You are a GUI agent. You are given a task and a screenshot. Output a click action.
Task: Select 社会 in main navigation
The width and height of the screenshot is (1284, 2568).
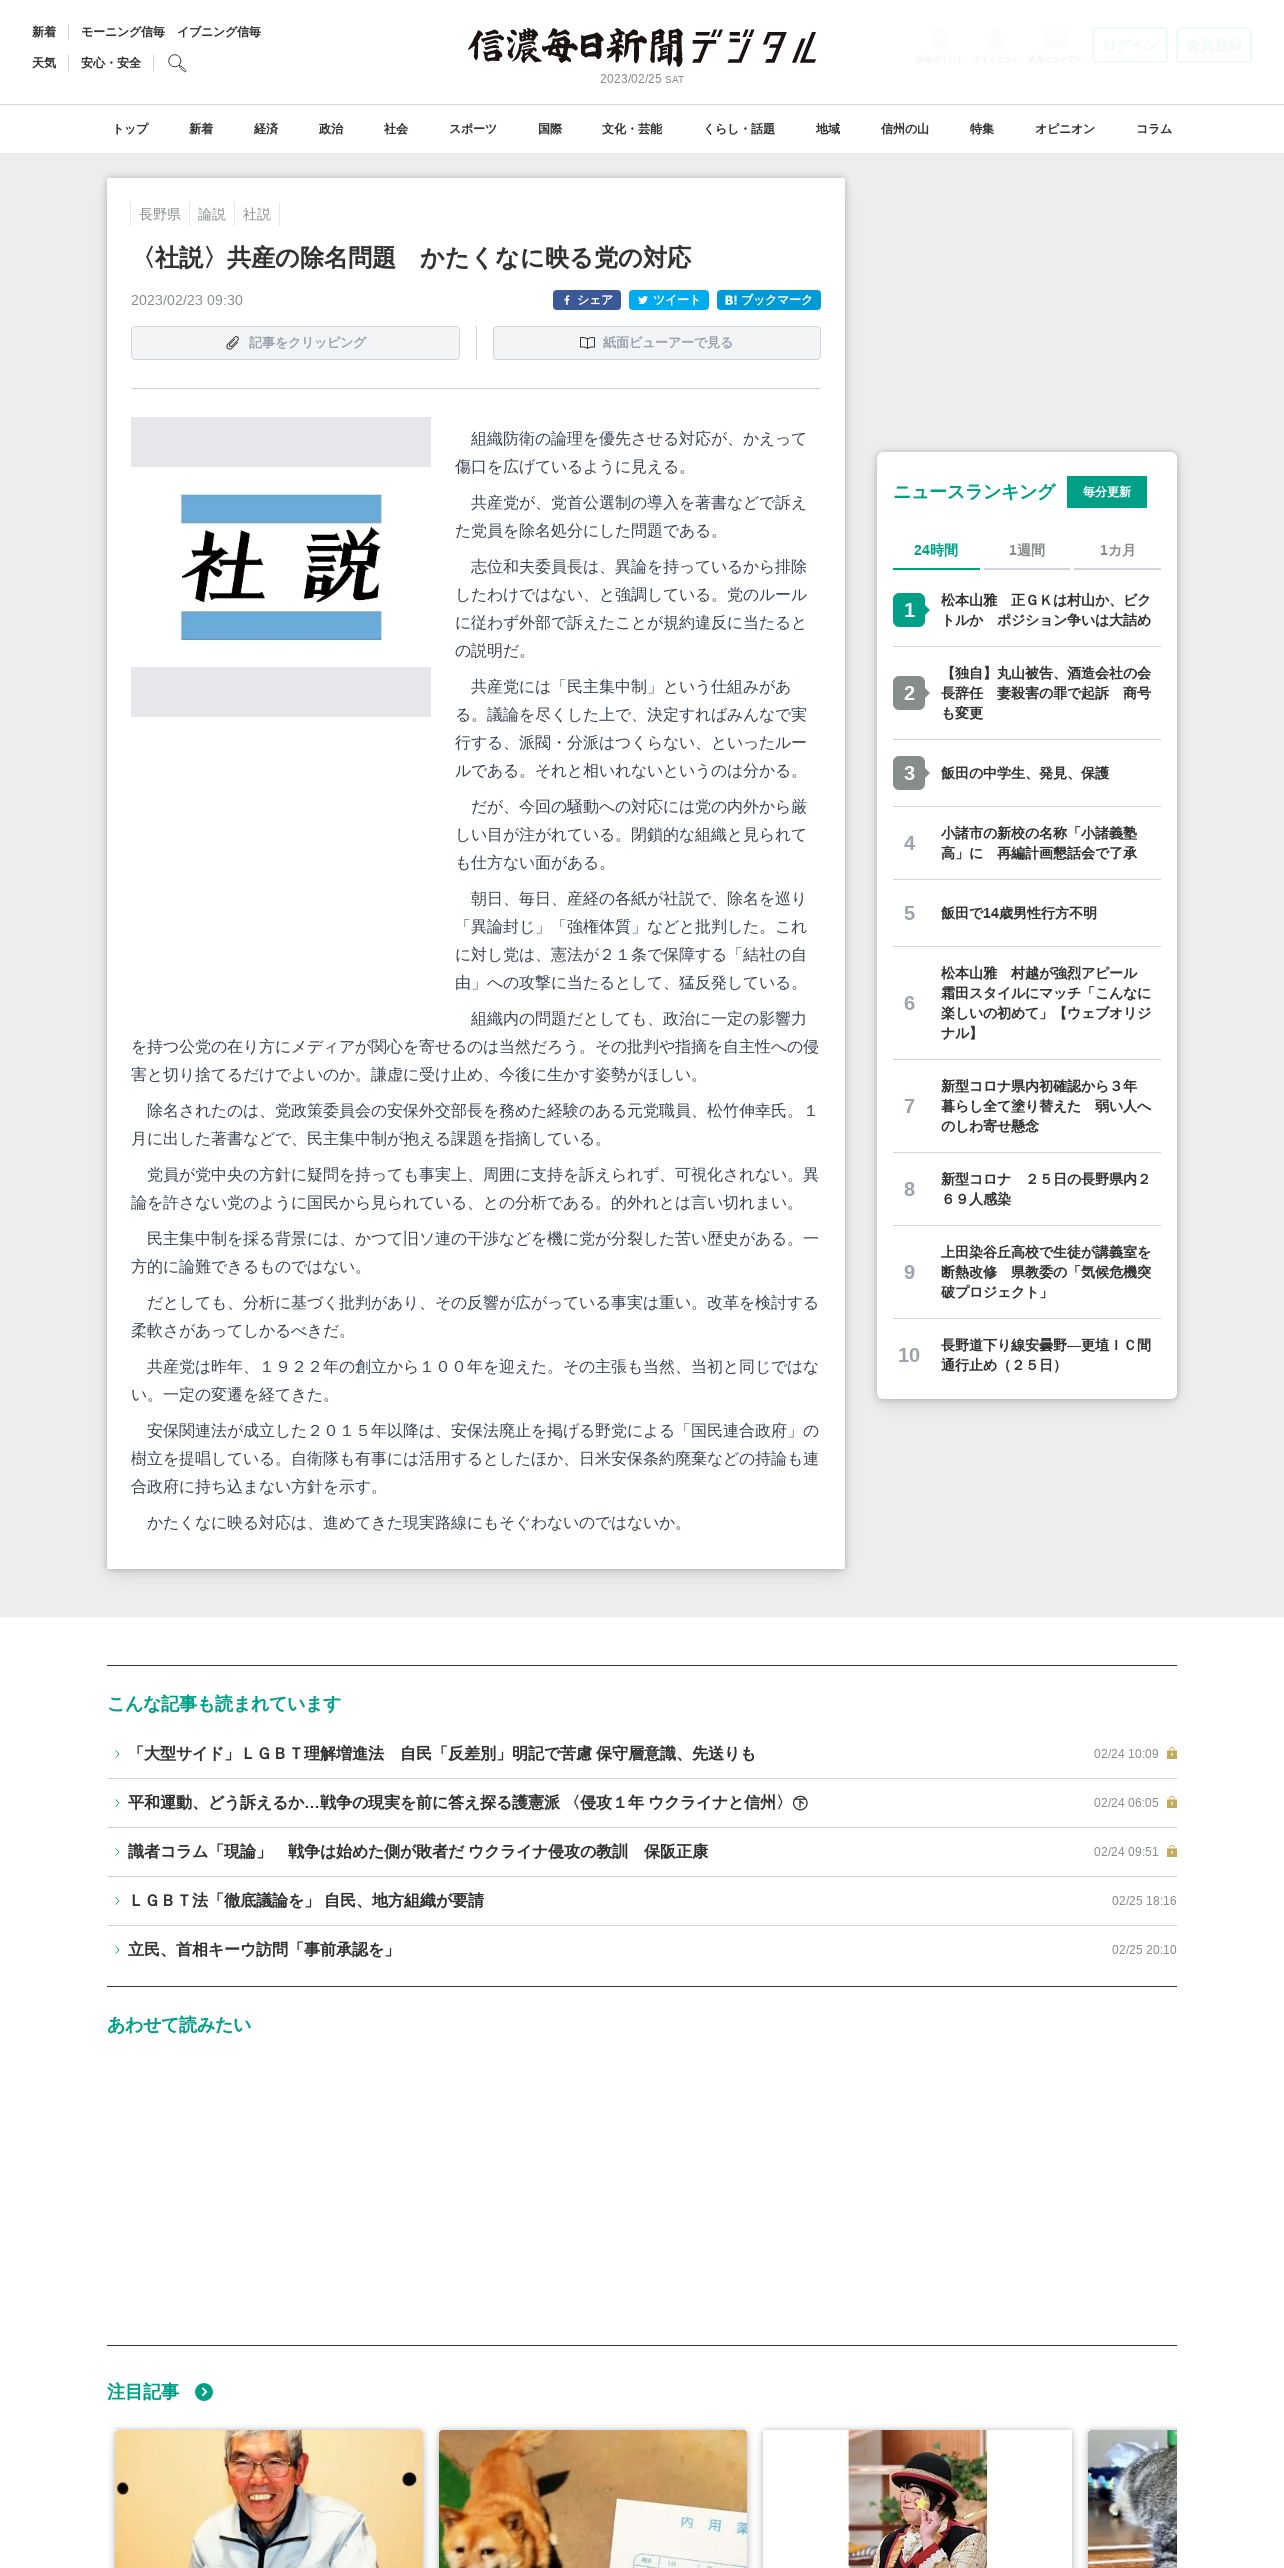coord(396,129)
